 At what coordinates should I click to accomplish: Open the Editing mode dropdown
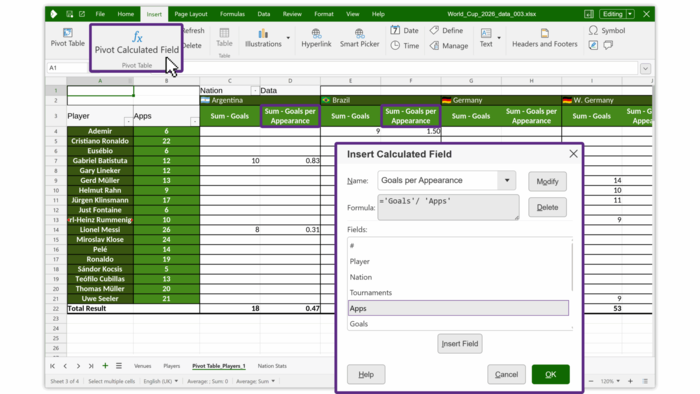tap(630, 14)
